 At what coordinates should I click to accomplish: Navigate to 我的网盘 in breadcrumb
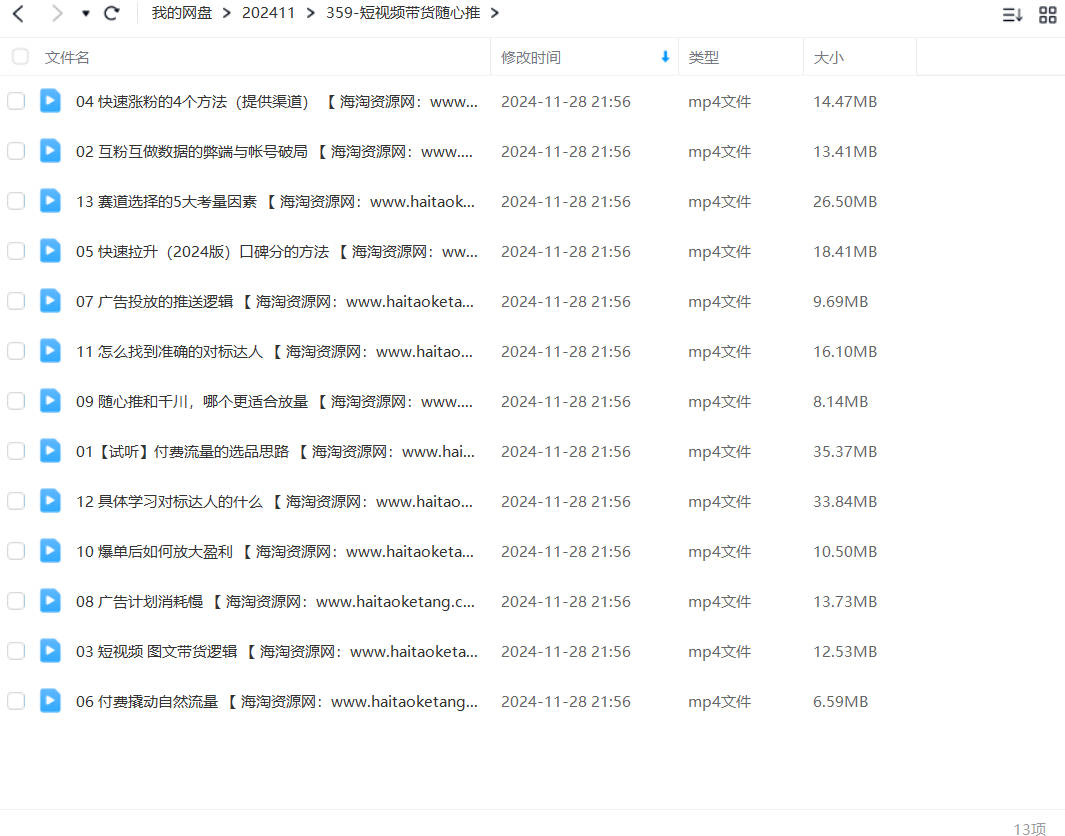coord(182,13)
